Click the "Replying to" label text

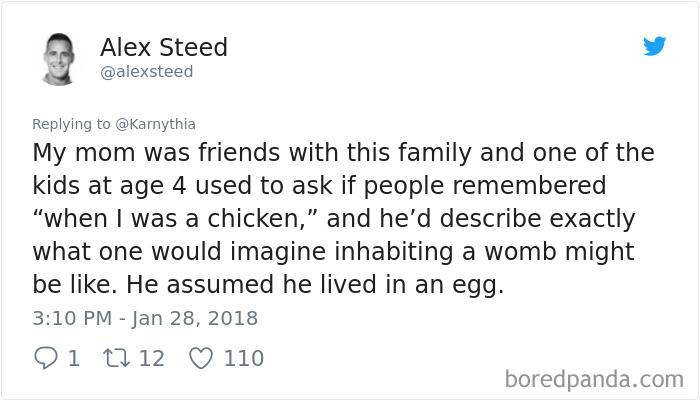point(71,124)
